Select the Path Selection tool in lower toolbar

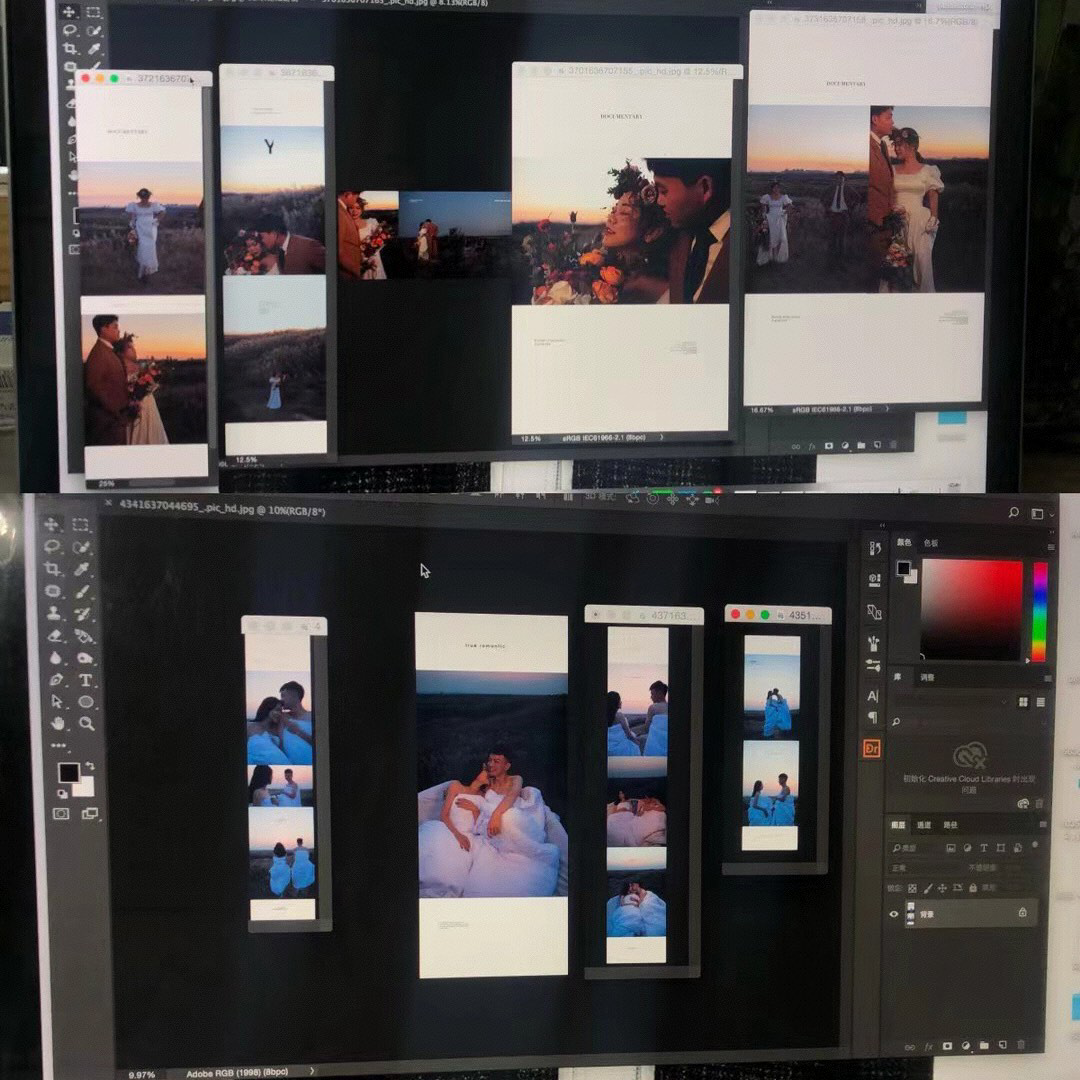(56, 701)
